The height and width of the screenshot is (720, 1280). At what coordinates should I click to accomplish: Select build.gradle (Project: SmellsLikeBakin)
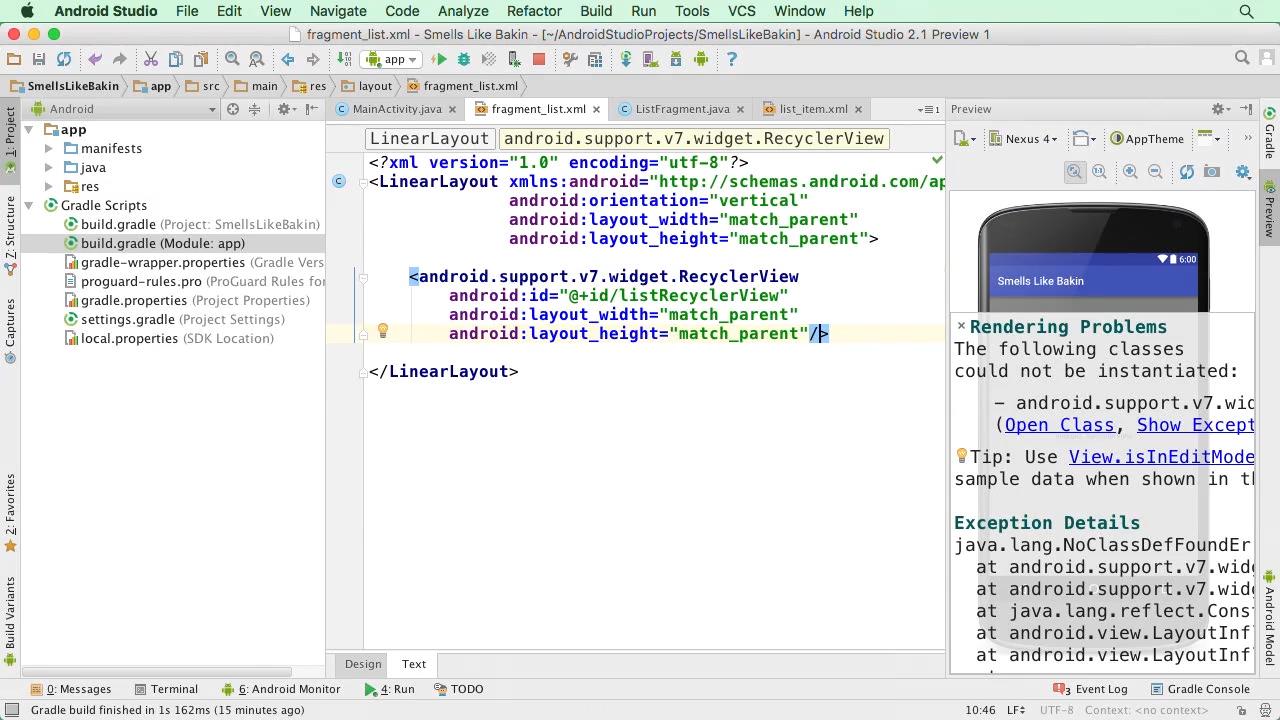pyautogui.click(x=192, y=224)
